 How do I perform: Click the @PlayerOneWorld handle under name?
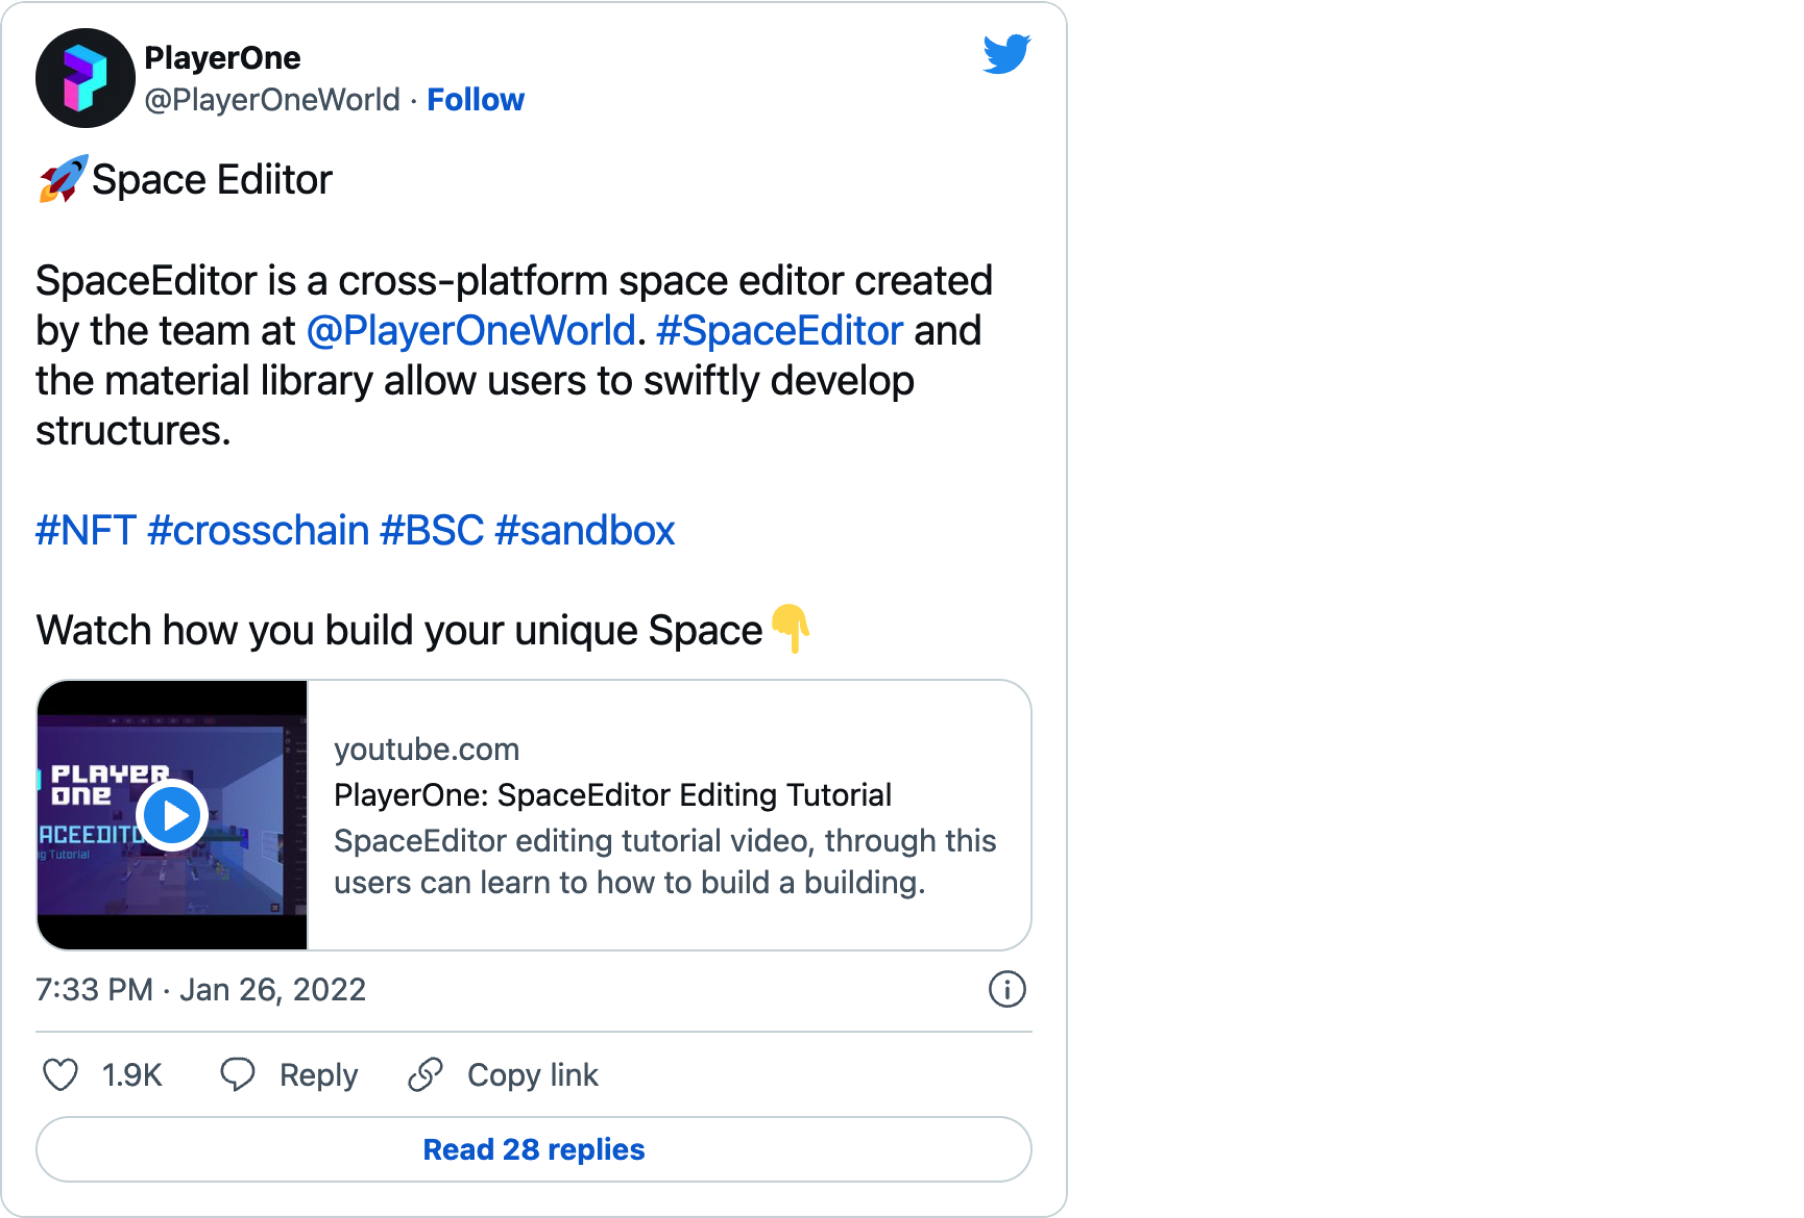pos(272,100)
